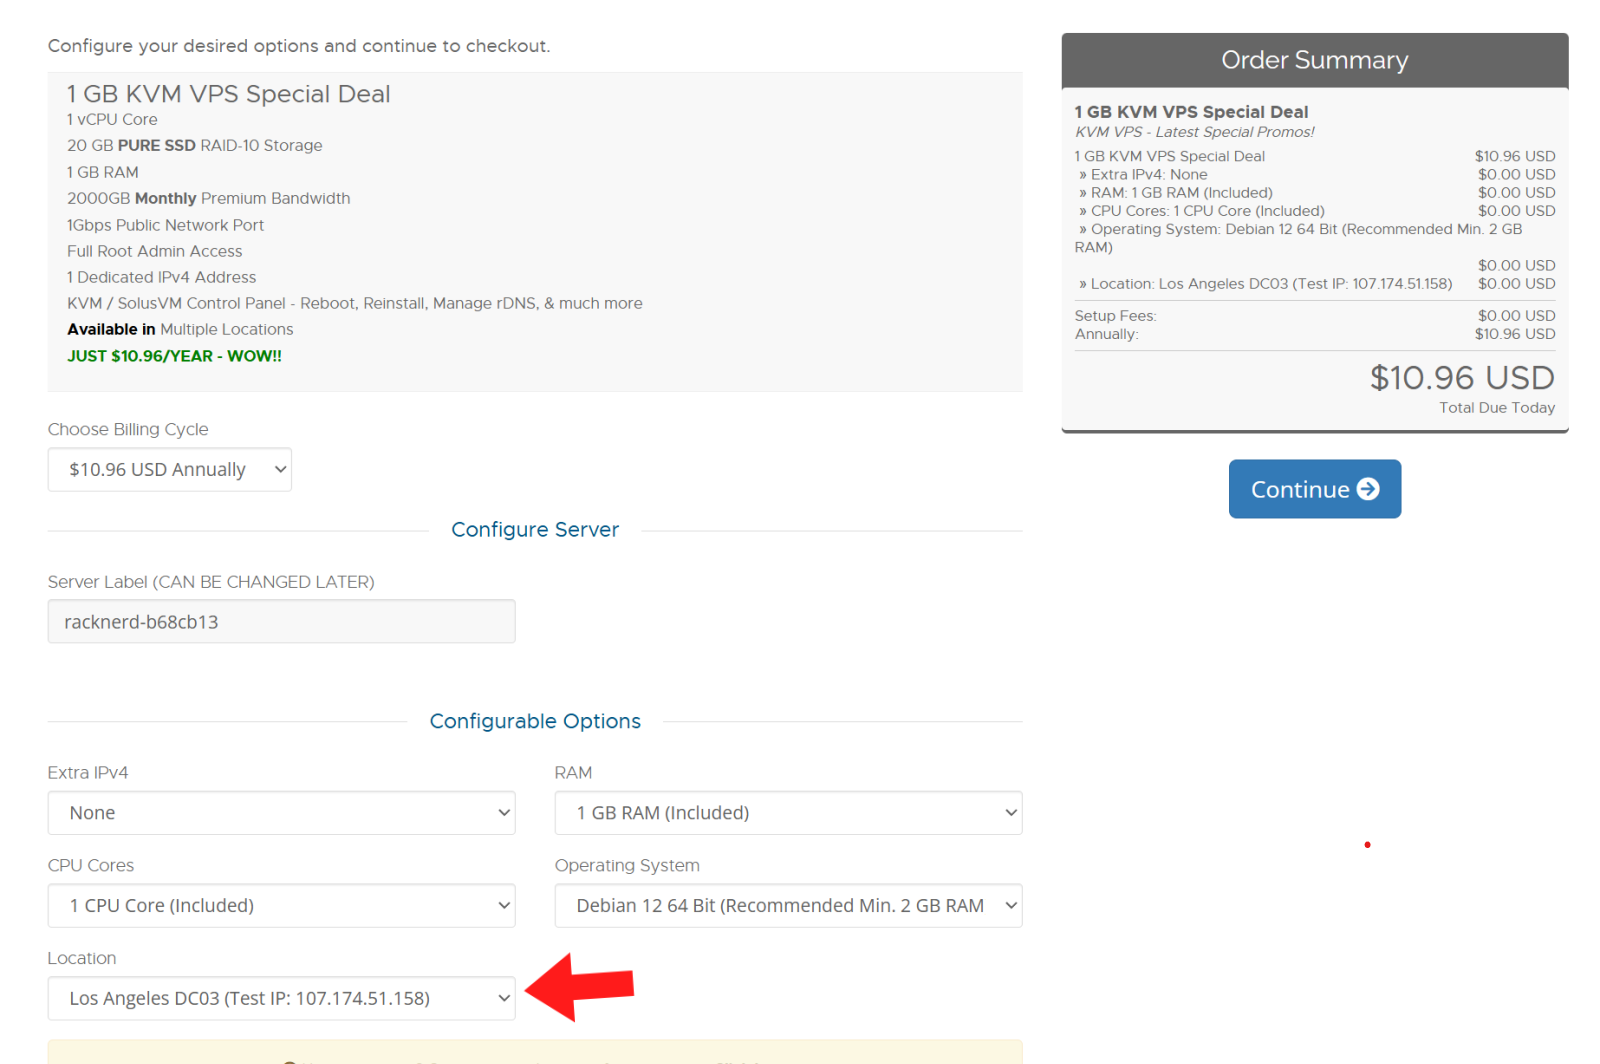
Task: Click '» Extra IPv4: None' summary line
Action: (1314, 174)
